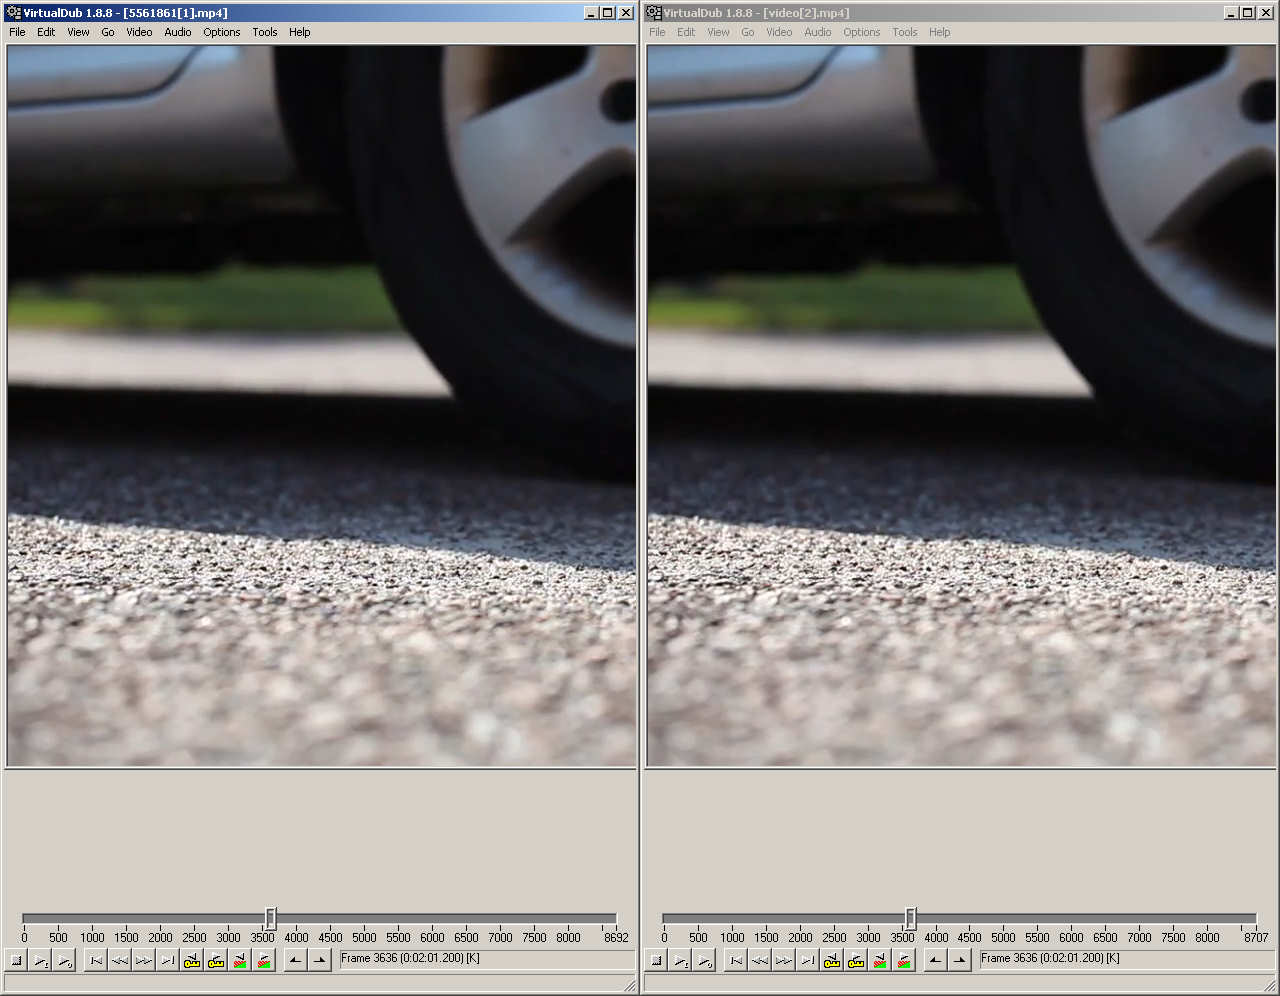Open Audio menu in video[2].mp4 window
This screenshot has height=996, width=1280.
click(x=818, y=32)
